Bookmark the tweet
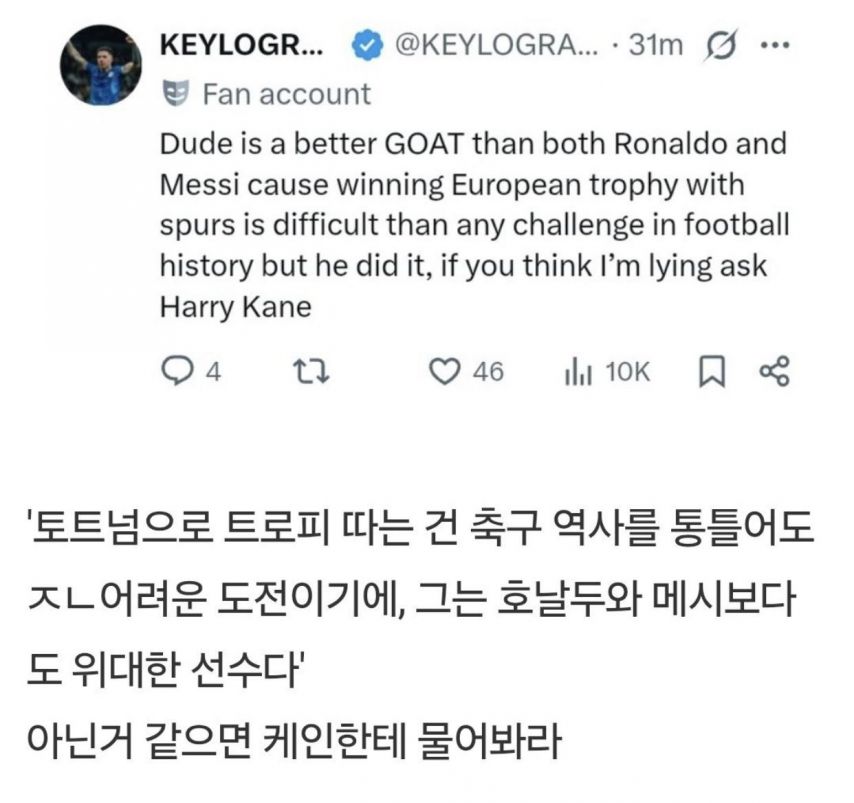The height and width of the screenshot is (803, 854). (711, 372)
